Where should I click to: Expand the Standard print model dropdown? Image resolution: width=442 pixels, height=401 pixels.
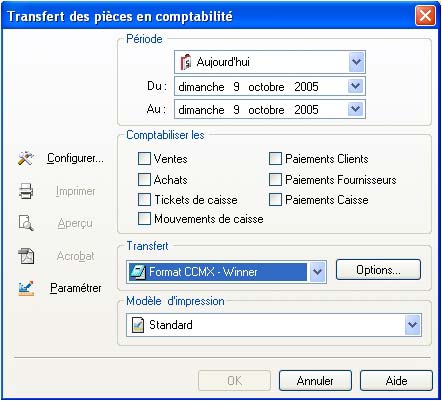pyautogui.click(x=413, y=324)
